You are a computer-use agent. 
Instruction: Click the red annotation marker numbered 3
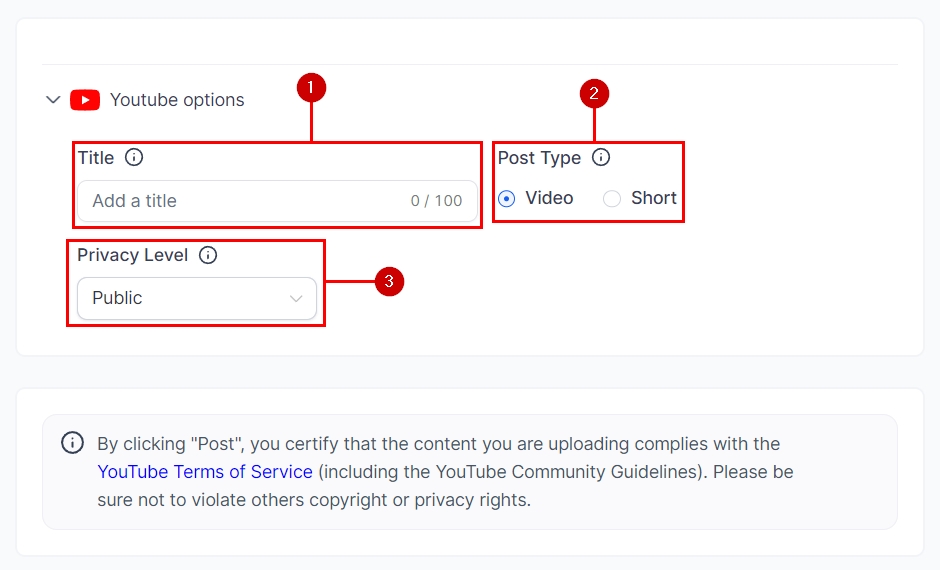point(389,282)
